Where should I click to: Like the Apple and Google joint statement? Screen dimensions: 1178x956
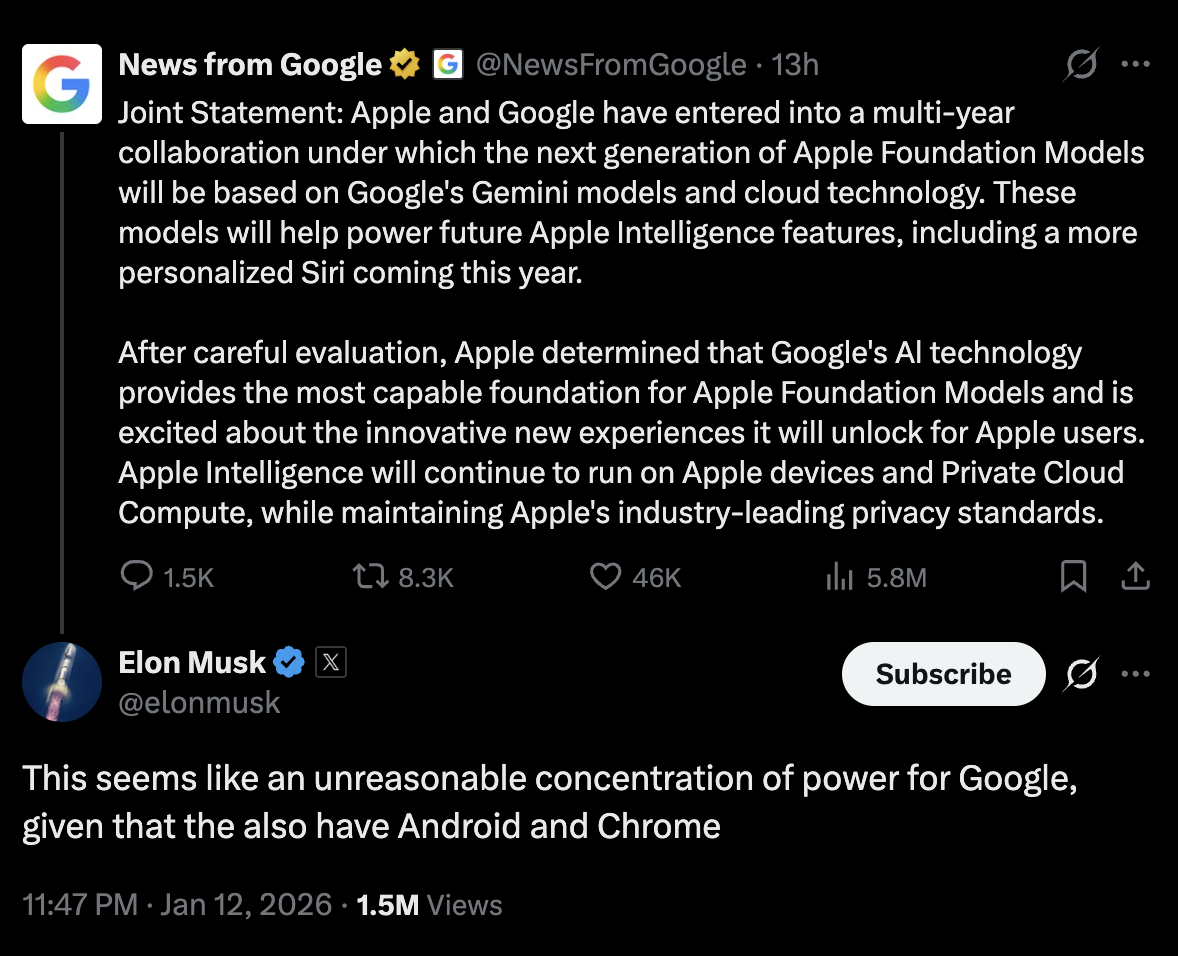[605, 577]
